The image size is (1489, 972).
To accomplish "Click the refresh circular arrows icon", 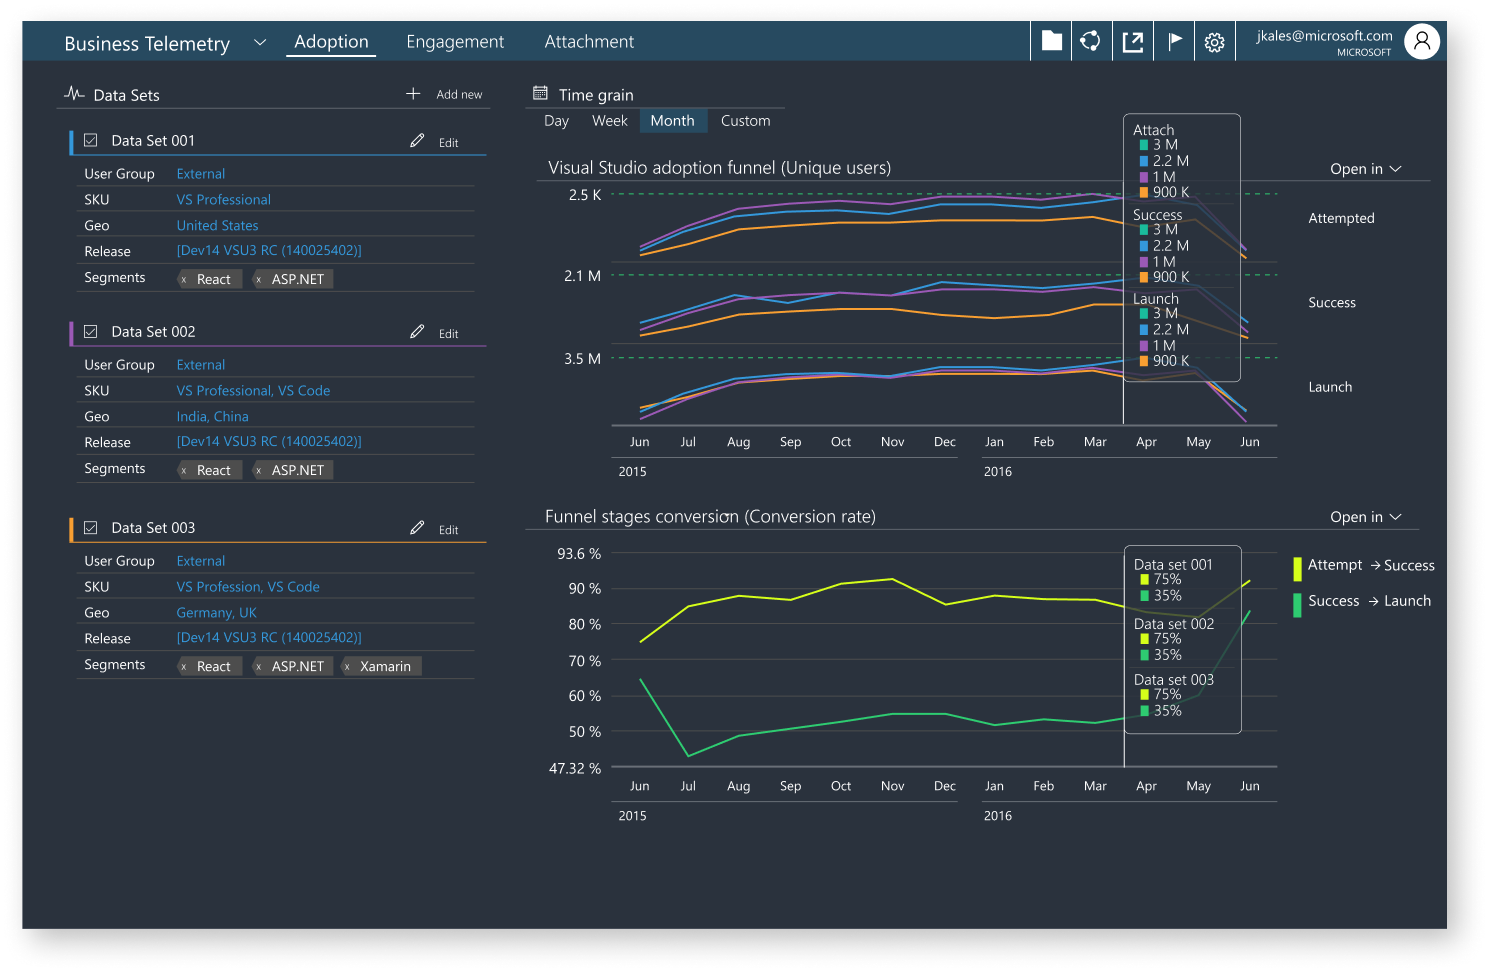I will click(x=1091, y=41).
